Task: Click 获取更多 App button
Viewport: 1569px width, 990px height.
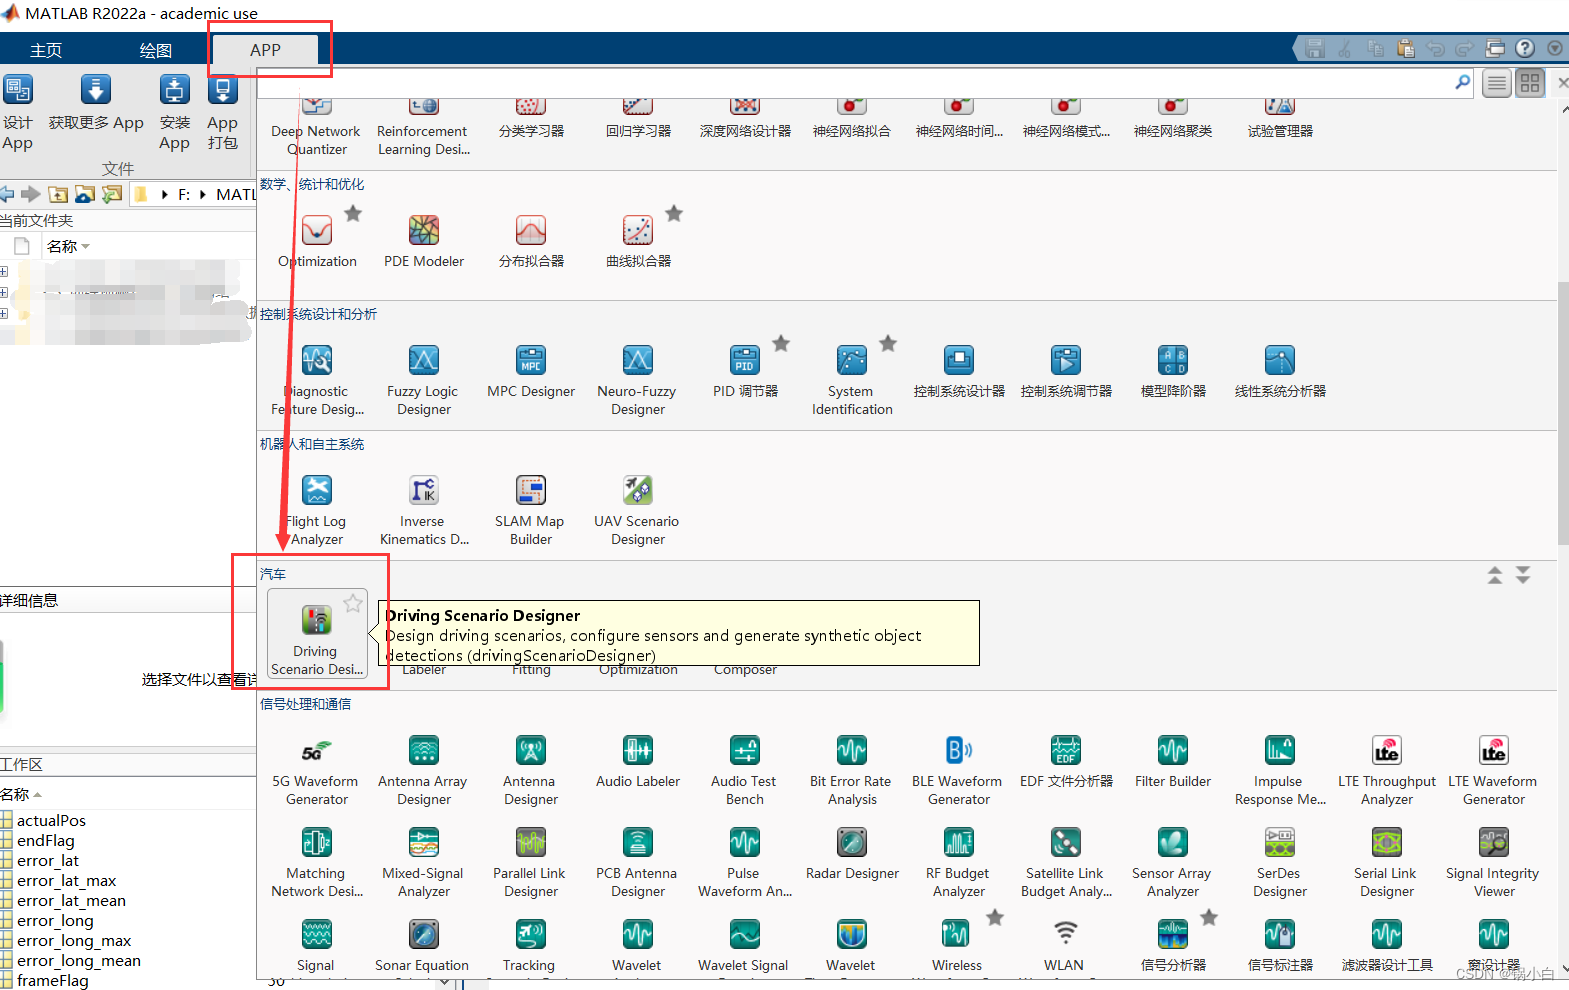Action: point(96,104)
